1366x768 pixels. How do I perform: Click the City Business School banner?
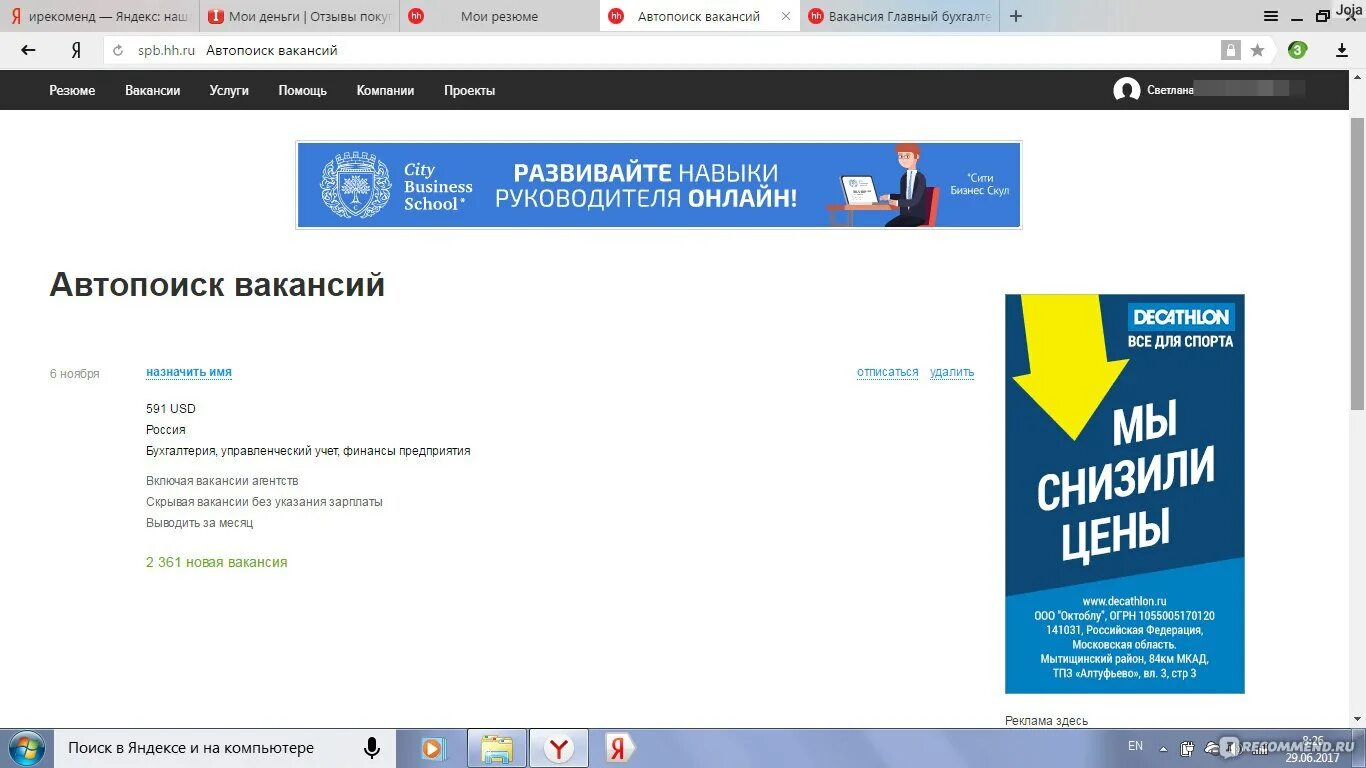(x=659, y=185)
